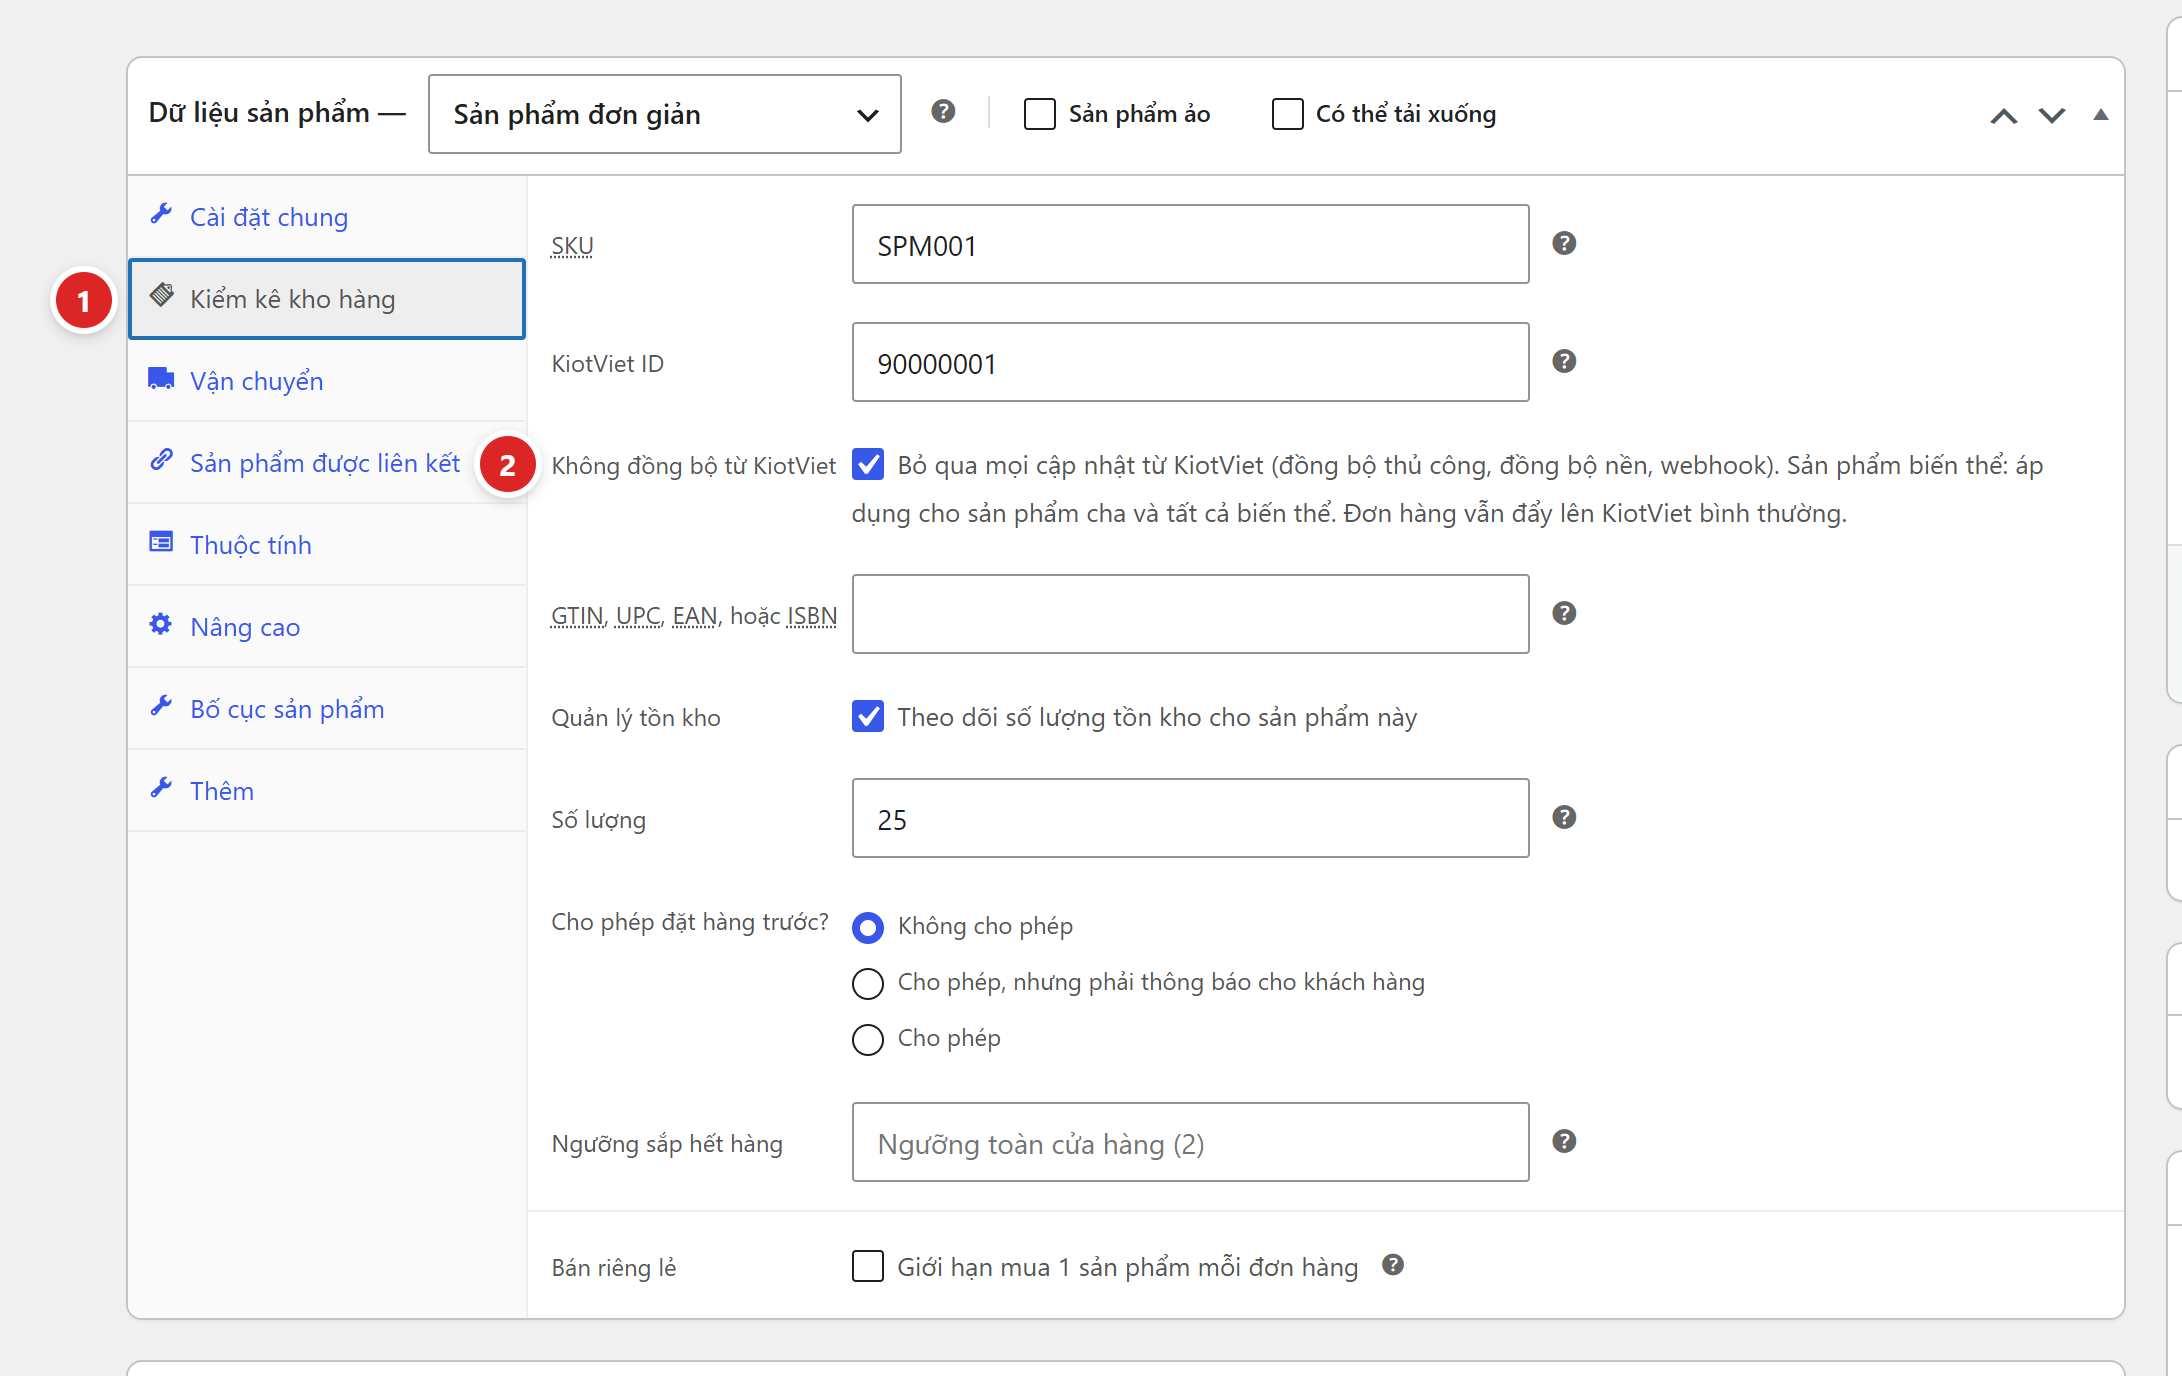Image resolution: width=2182 pixels, height=1376 pixels.
Task: Open the Thuộc tính tab
Action: click(327, 545)
